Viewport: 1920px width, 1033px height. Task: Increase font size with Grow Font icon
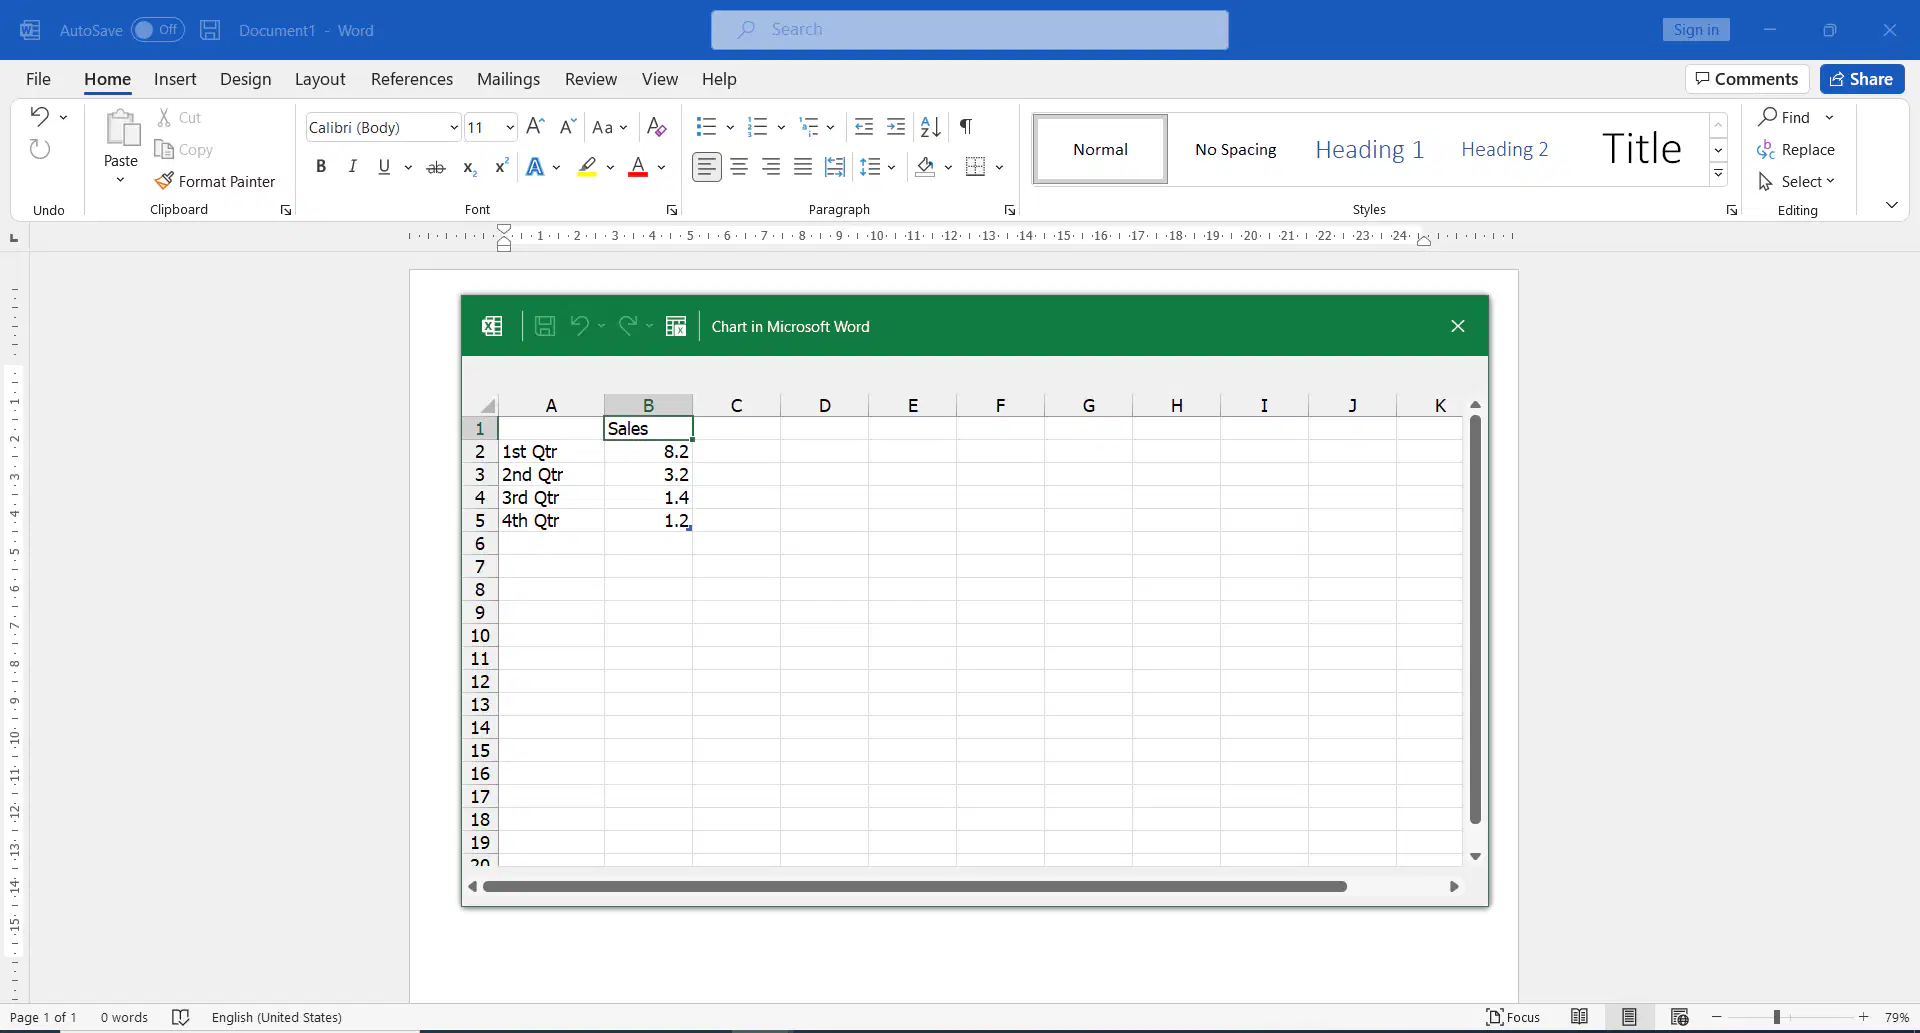click(x=535, y=127)
